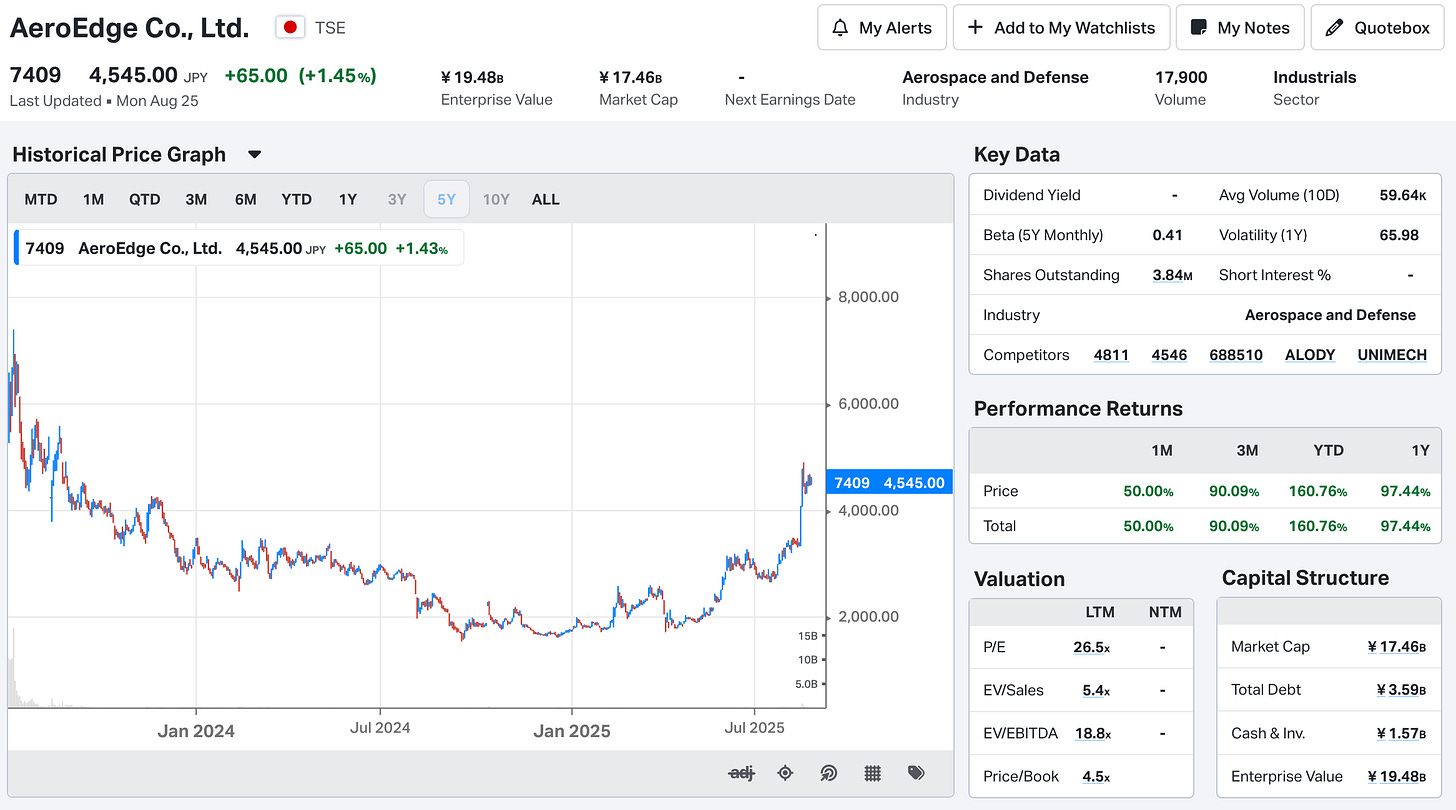Open competitor ticker ALODY
This screenshot has height=810, width=1456.
pos(1310,355)
